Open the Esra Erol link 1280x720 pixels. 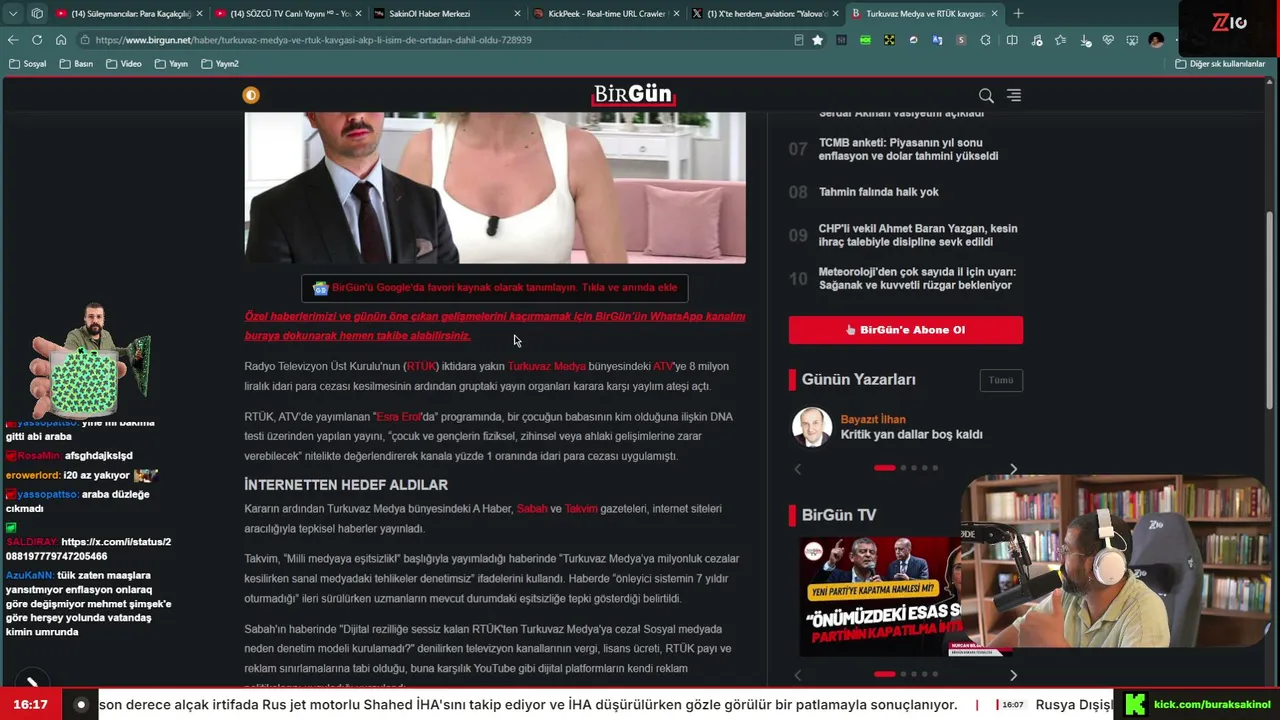(x=398, y=417)
